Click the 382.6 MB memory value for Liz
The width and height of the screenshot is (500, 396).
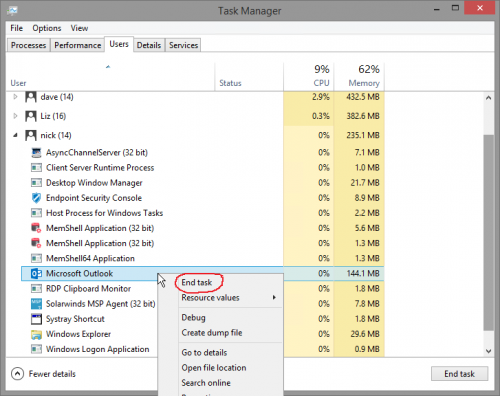(x=363, y=116)
